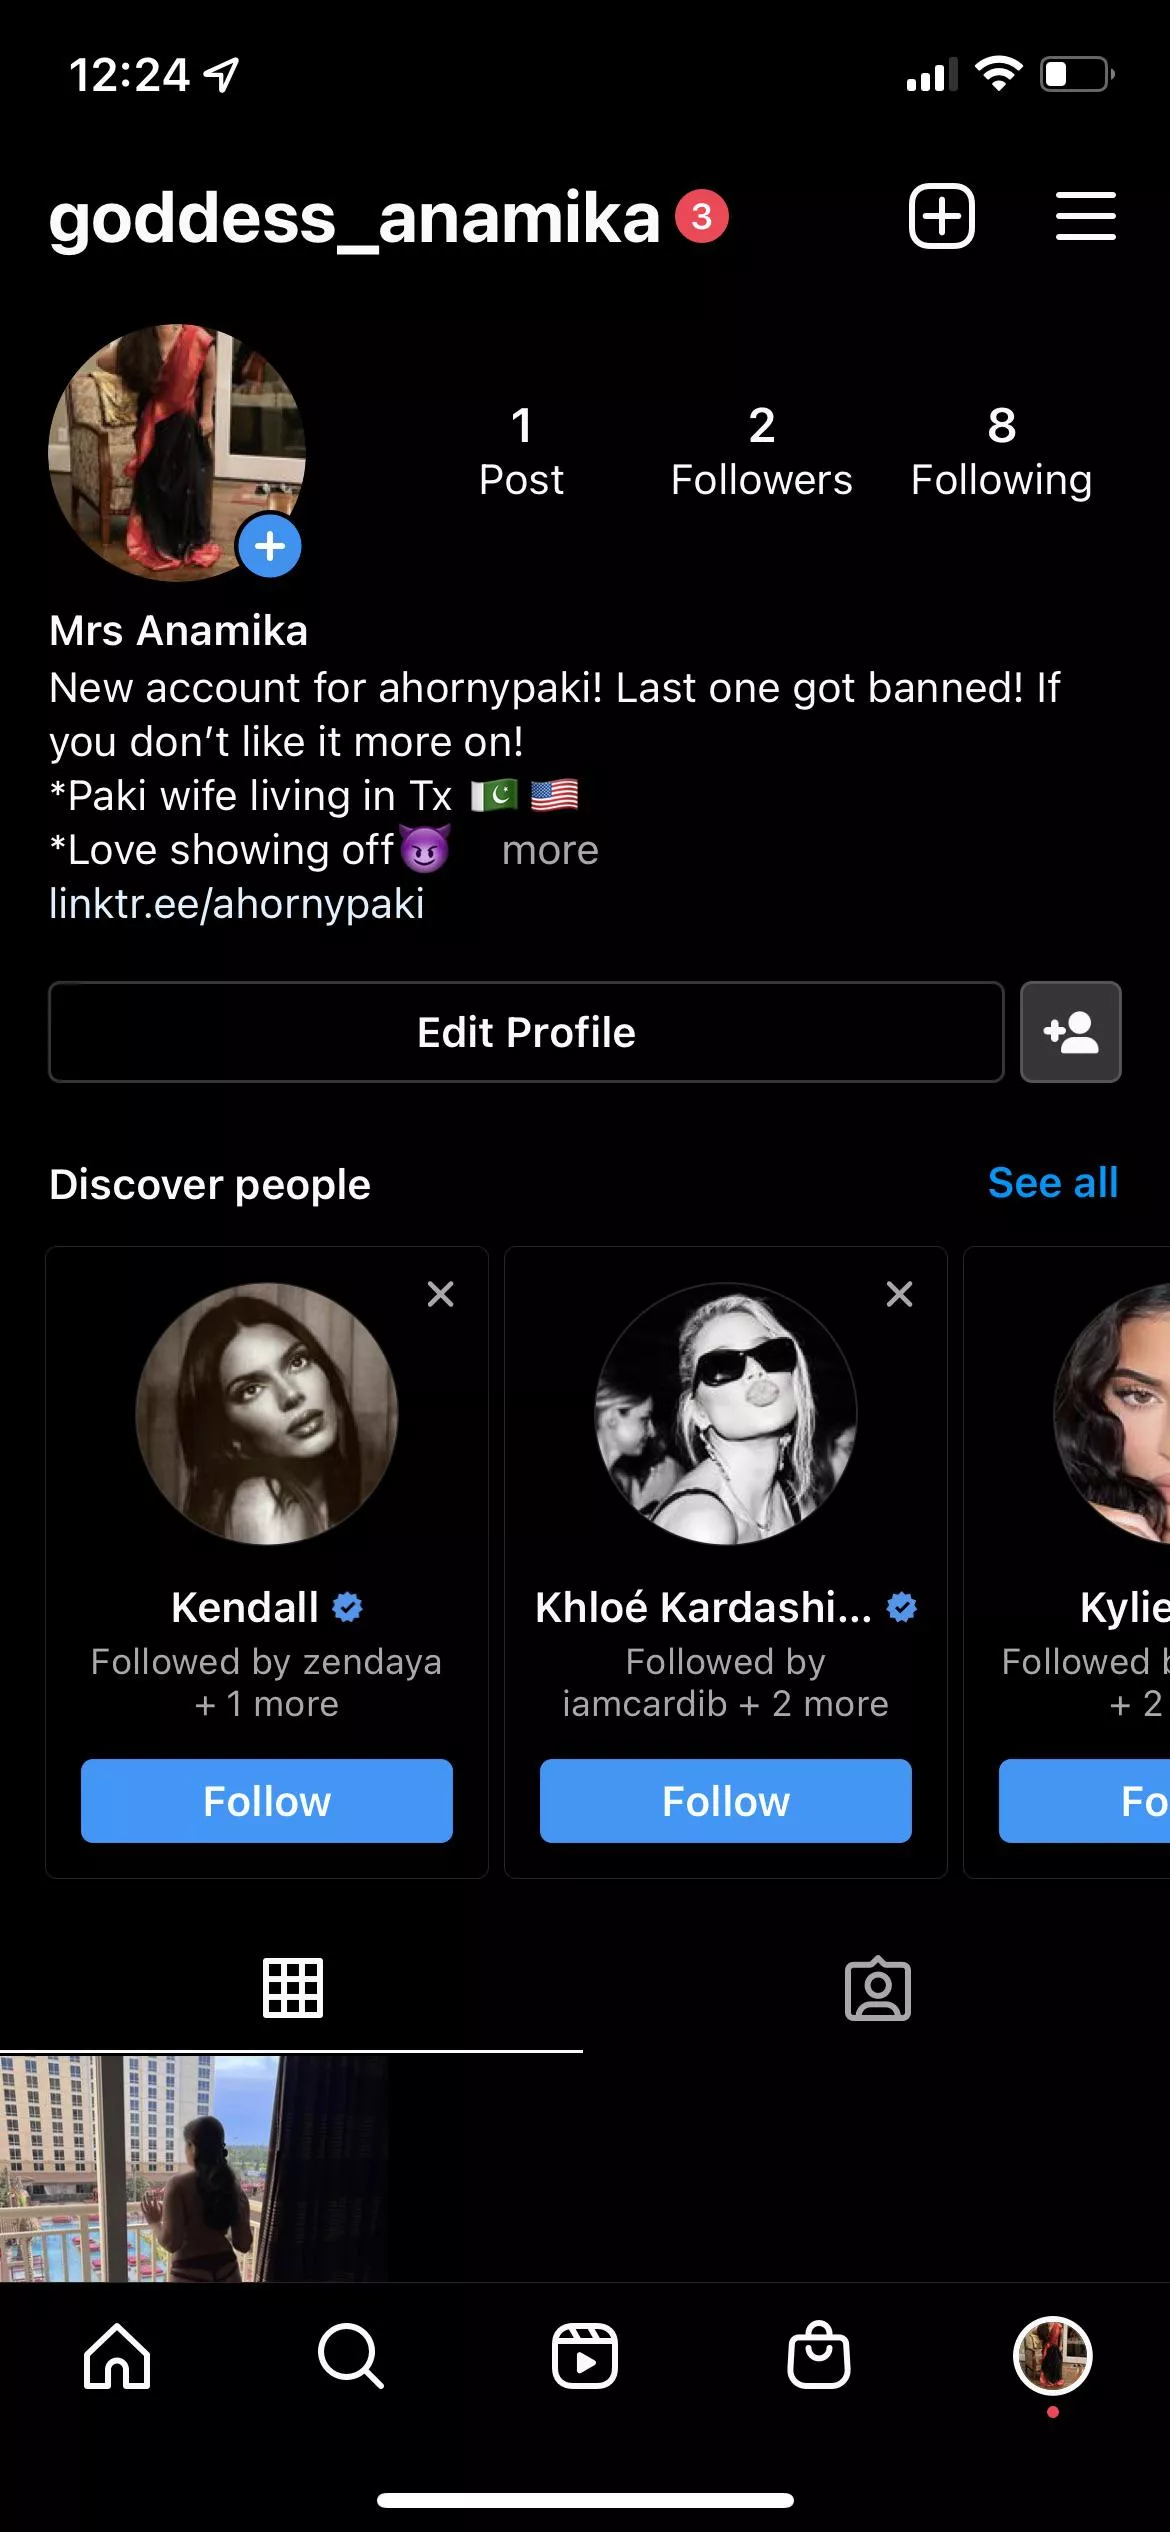Screen dimensions: 1170x2532
Task: Dismiss the Khloé Kardashian suggestion card
Action: pyautogui.click(x=899, y=1294)
